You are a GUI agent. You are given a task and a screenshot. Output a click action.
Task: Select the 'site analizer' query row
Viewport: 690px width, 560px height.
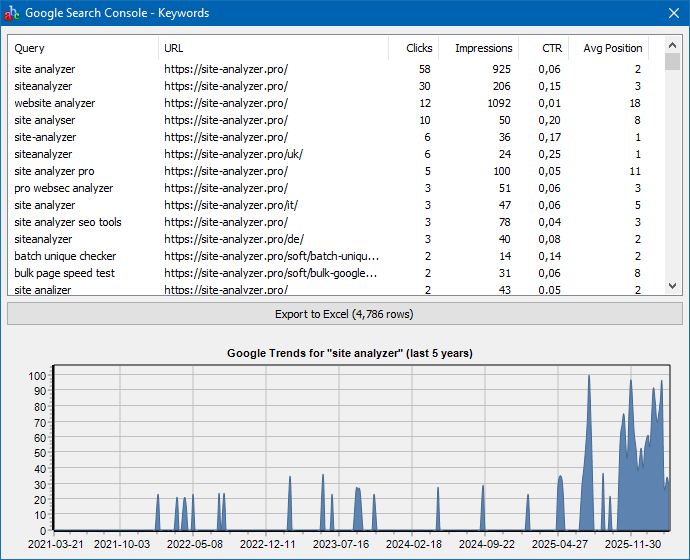click(x=328, y=289)
